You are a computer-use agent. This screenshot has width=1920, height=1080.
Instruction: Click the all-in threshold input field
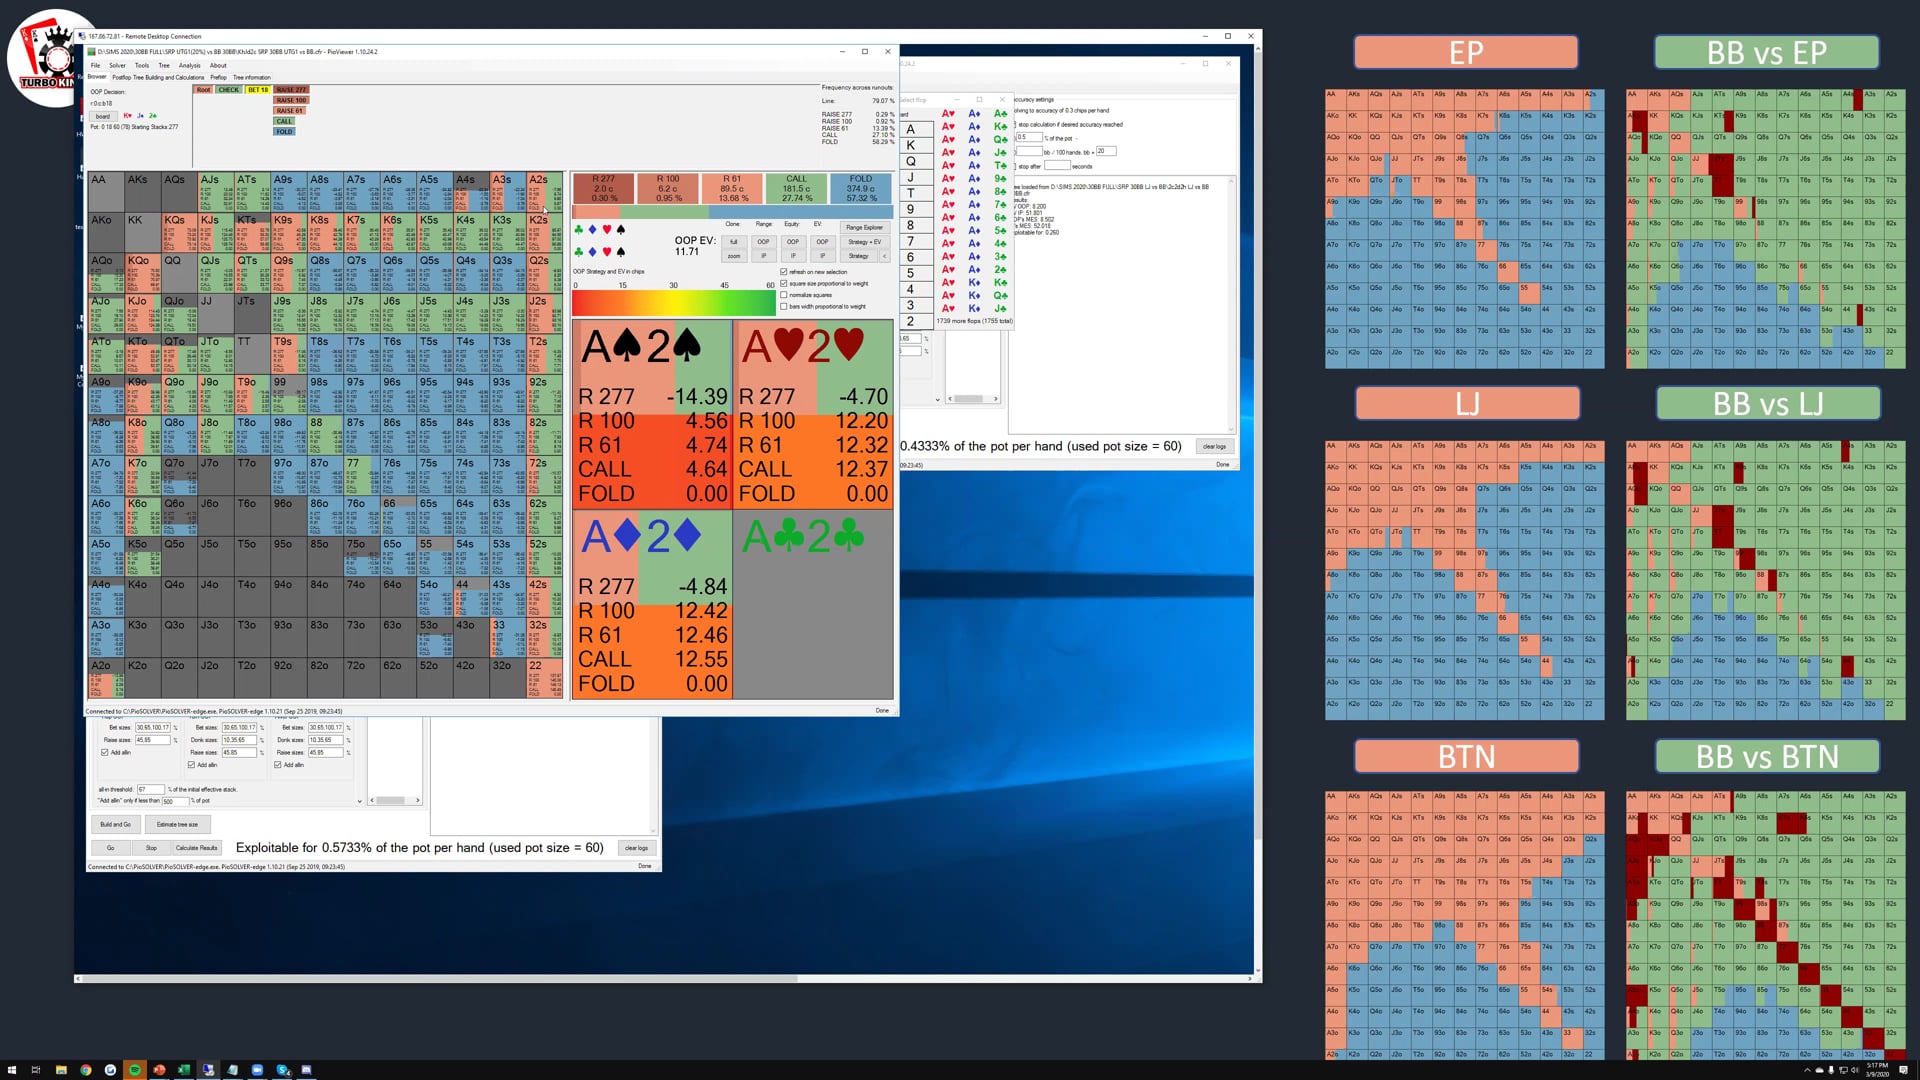(151, 789)
